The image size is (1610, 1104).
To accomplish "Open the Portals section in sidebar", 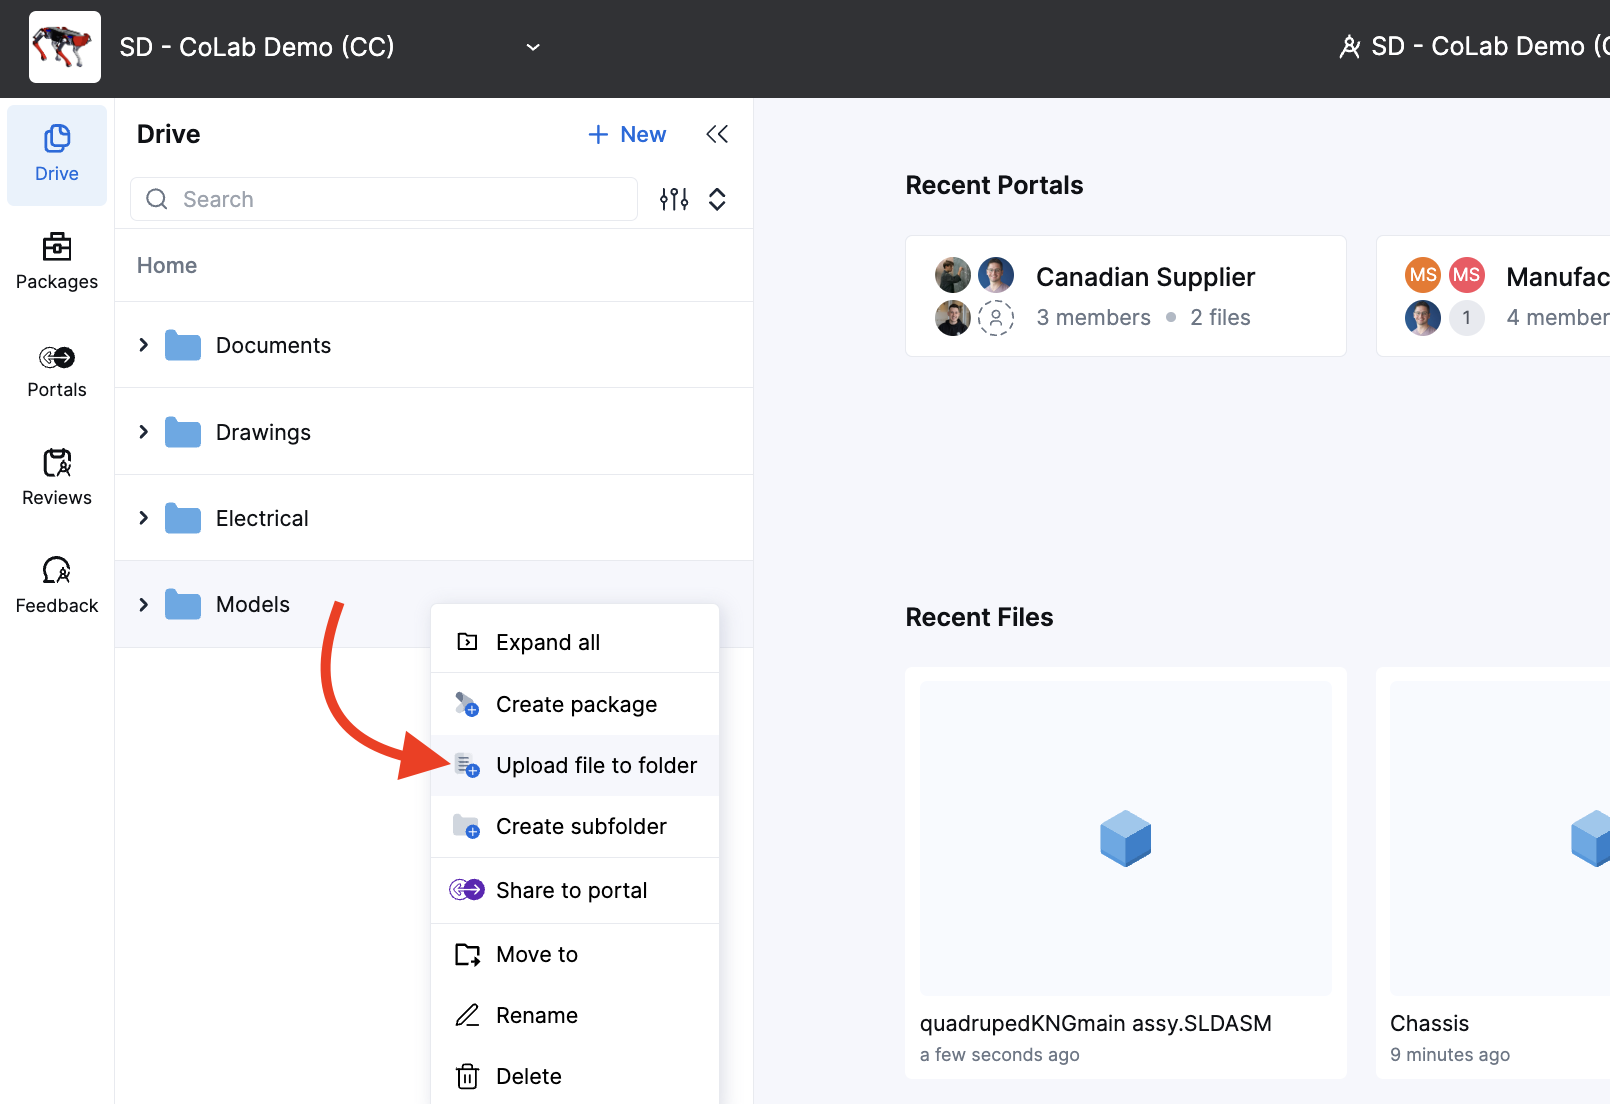I will 57,371.
